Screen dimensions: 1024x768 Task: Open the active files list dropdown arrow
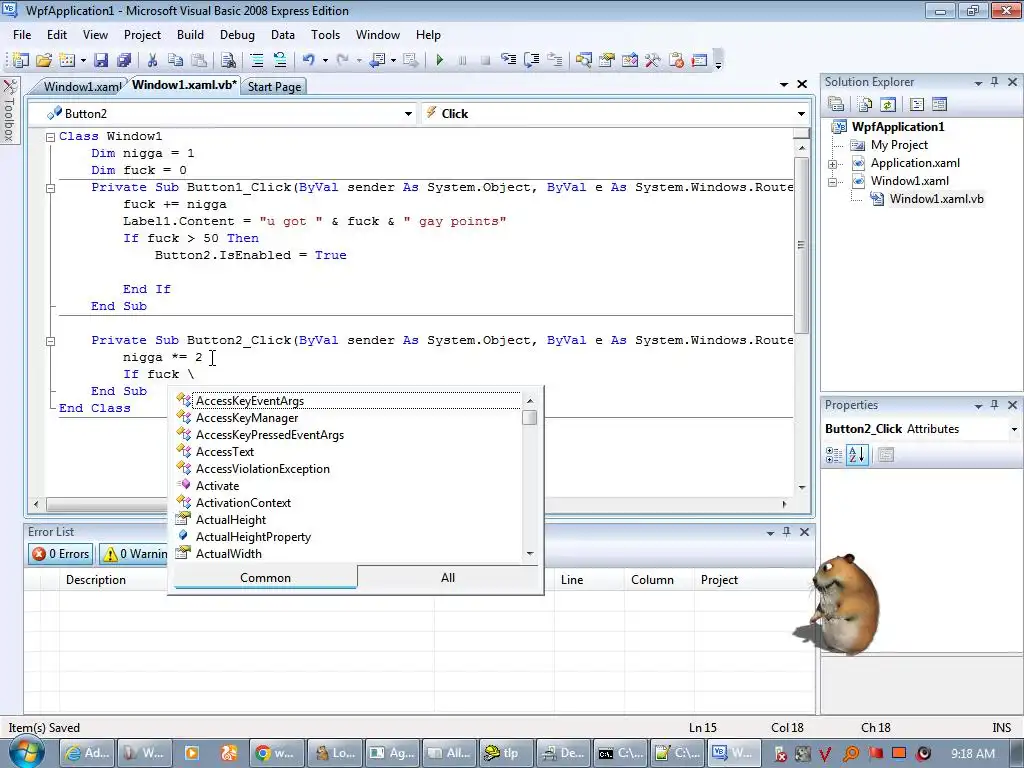784,84
